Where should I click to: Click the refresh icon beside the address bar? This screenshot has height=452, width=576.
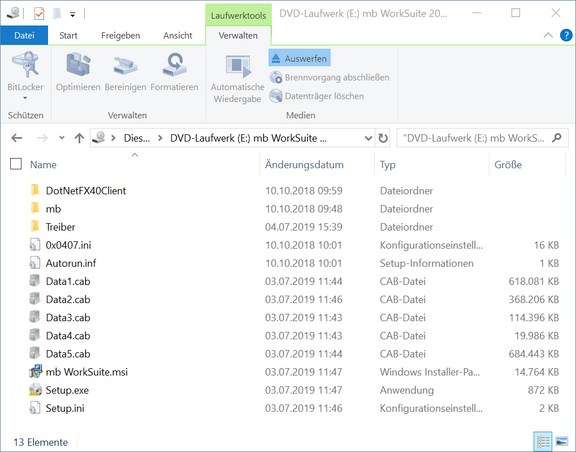click(383, 138)
